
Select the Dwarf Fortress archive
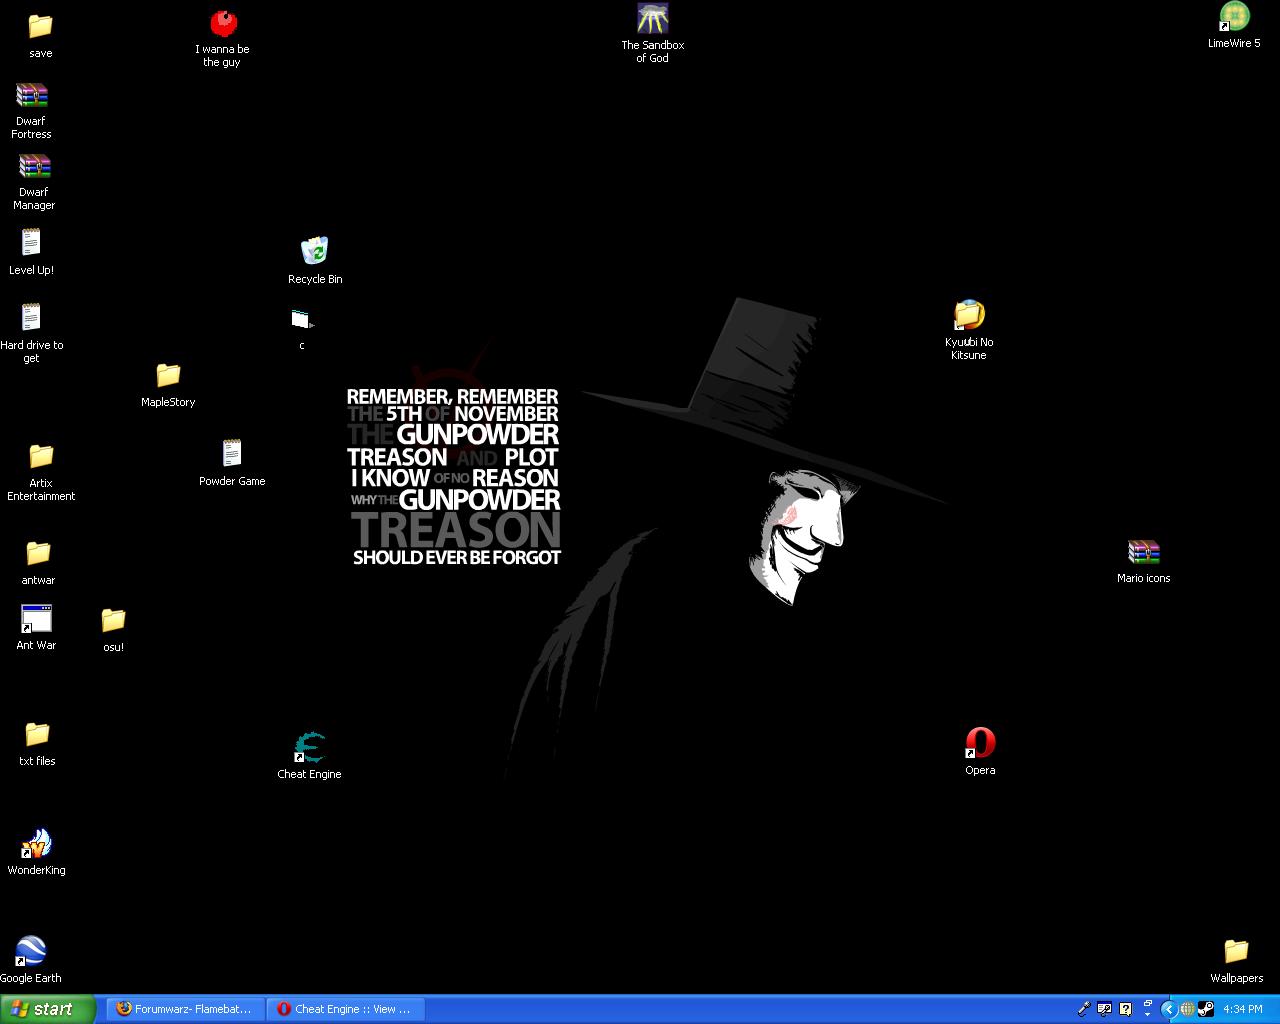[x=32, y=96]
